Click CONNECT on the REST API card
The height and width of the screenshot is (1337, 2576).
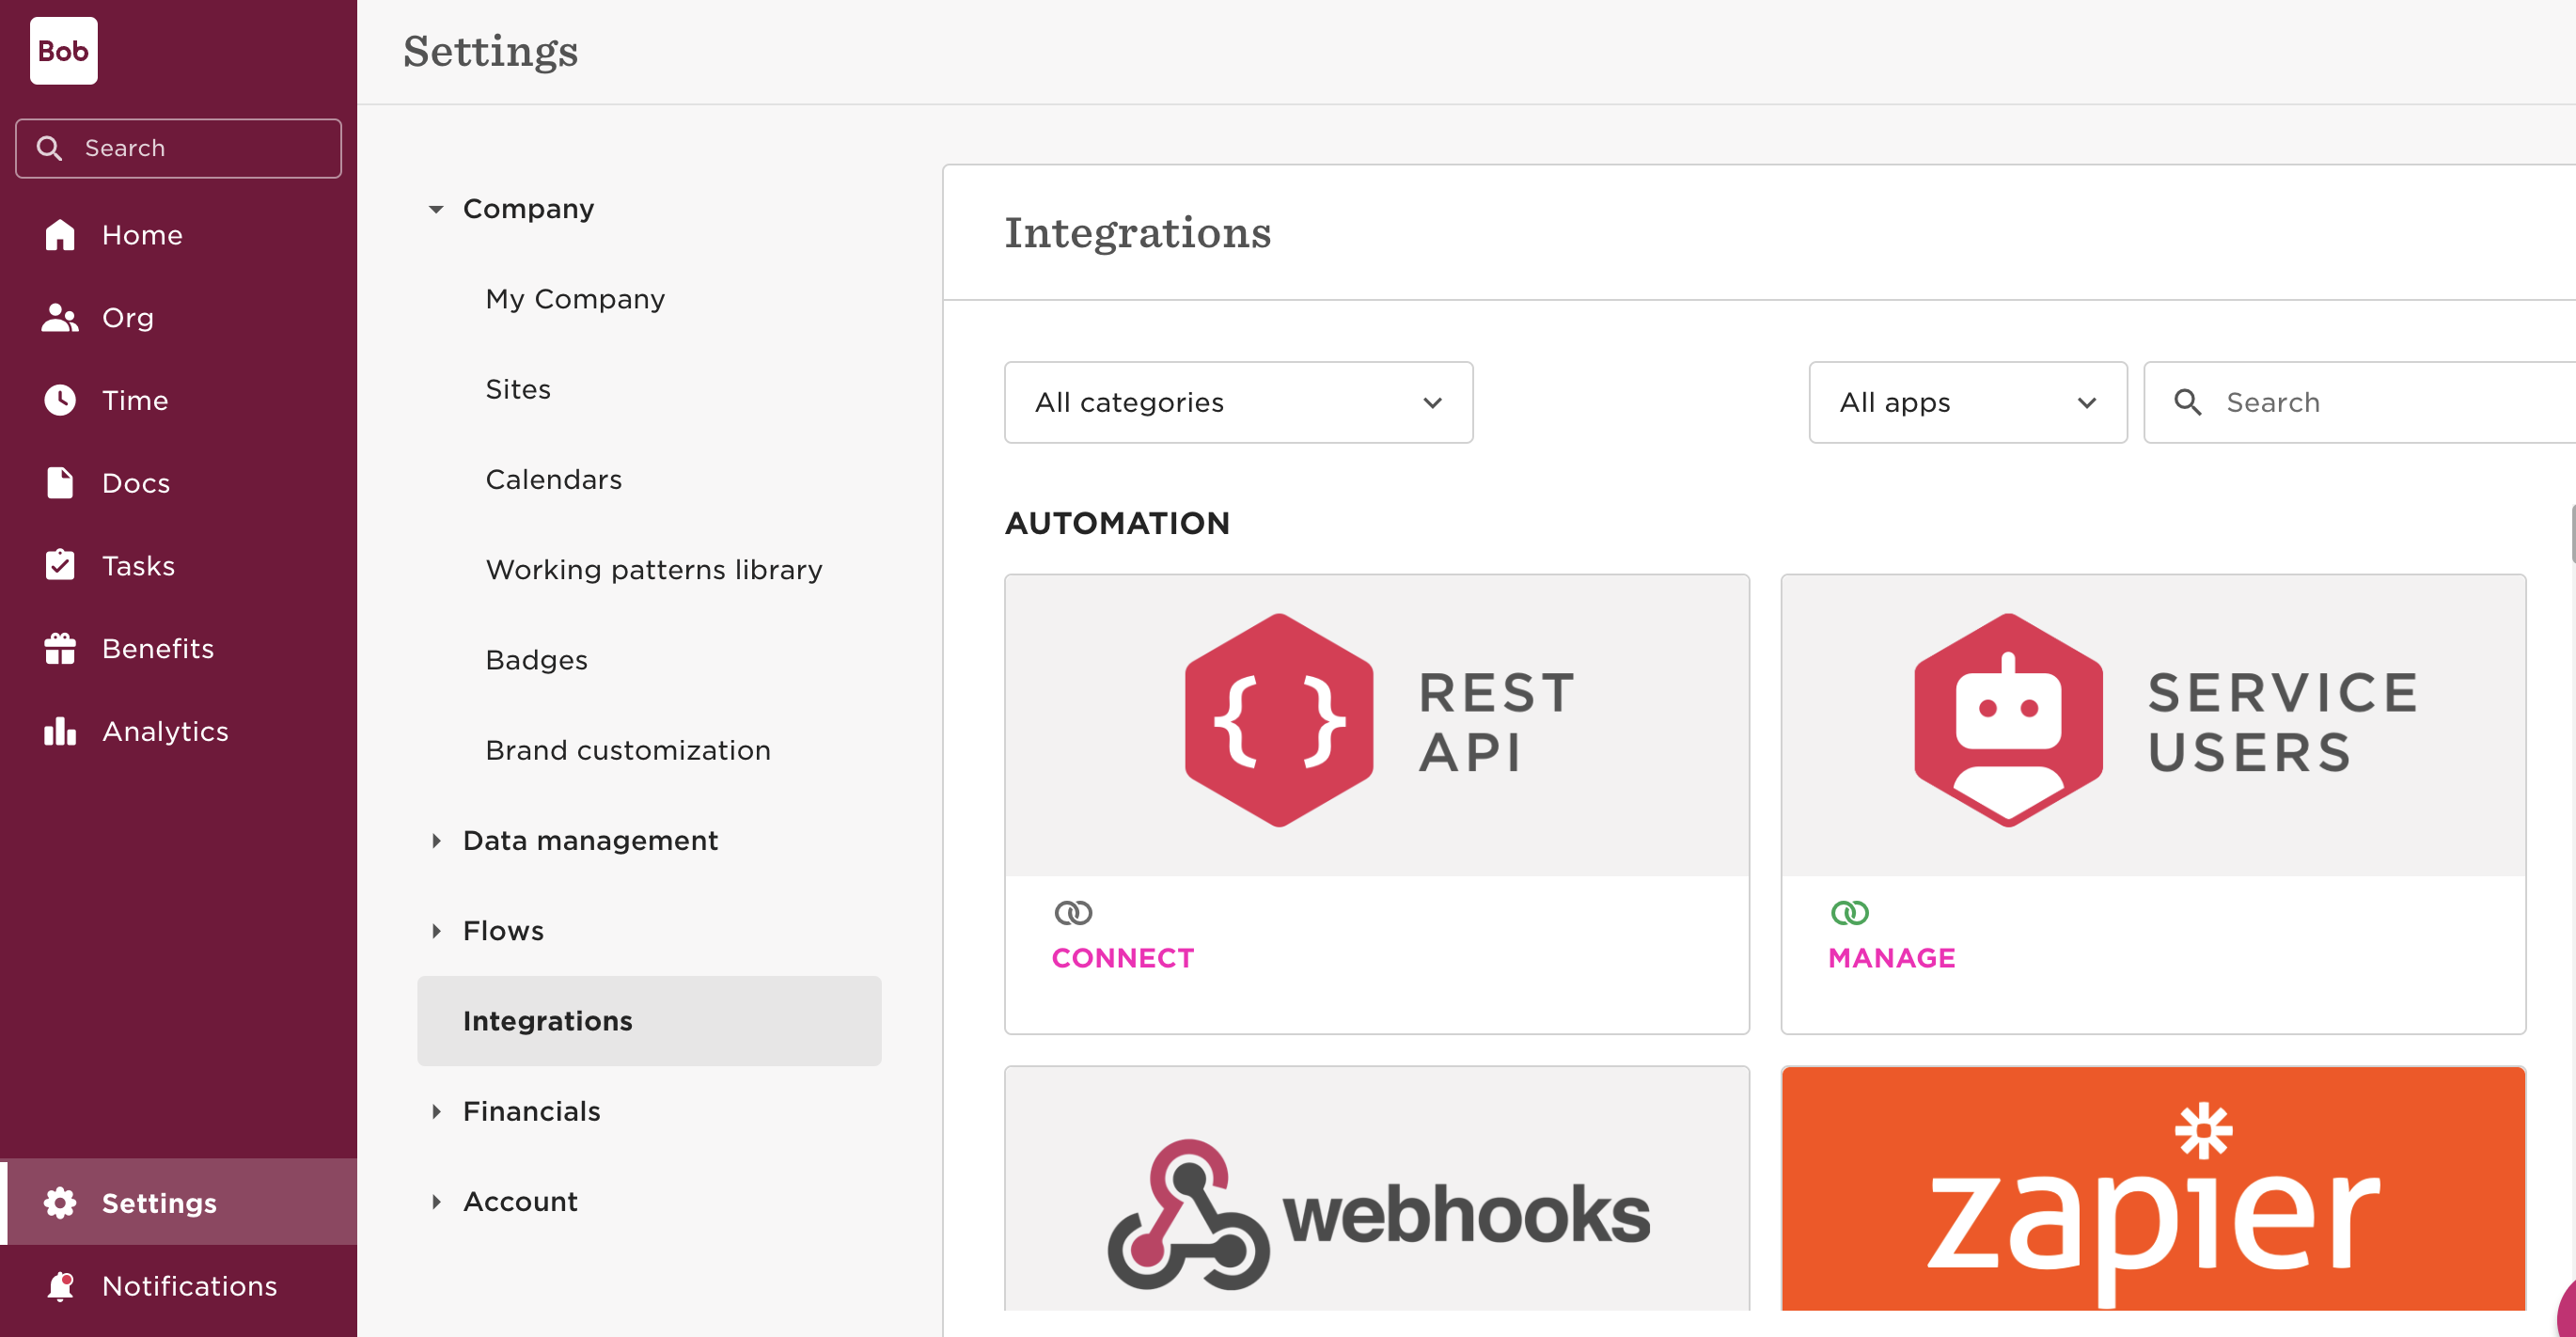coord(1122,958)
